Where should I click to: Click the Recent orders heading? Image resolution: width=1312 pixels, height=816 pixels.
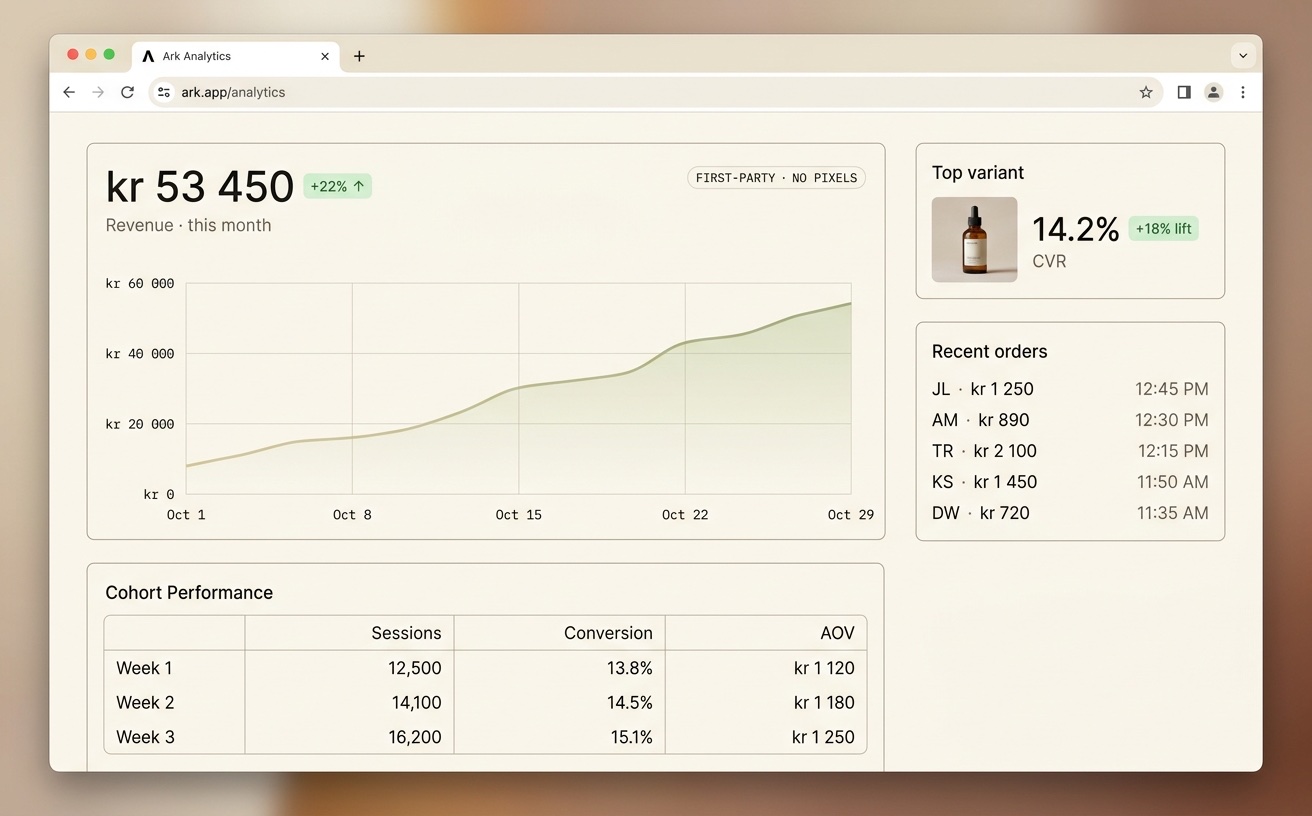[990, 351]
